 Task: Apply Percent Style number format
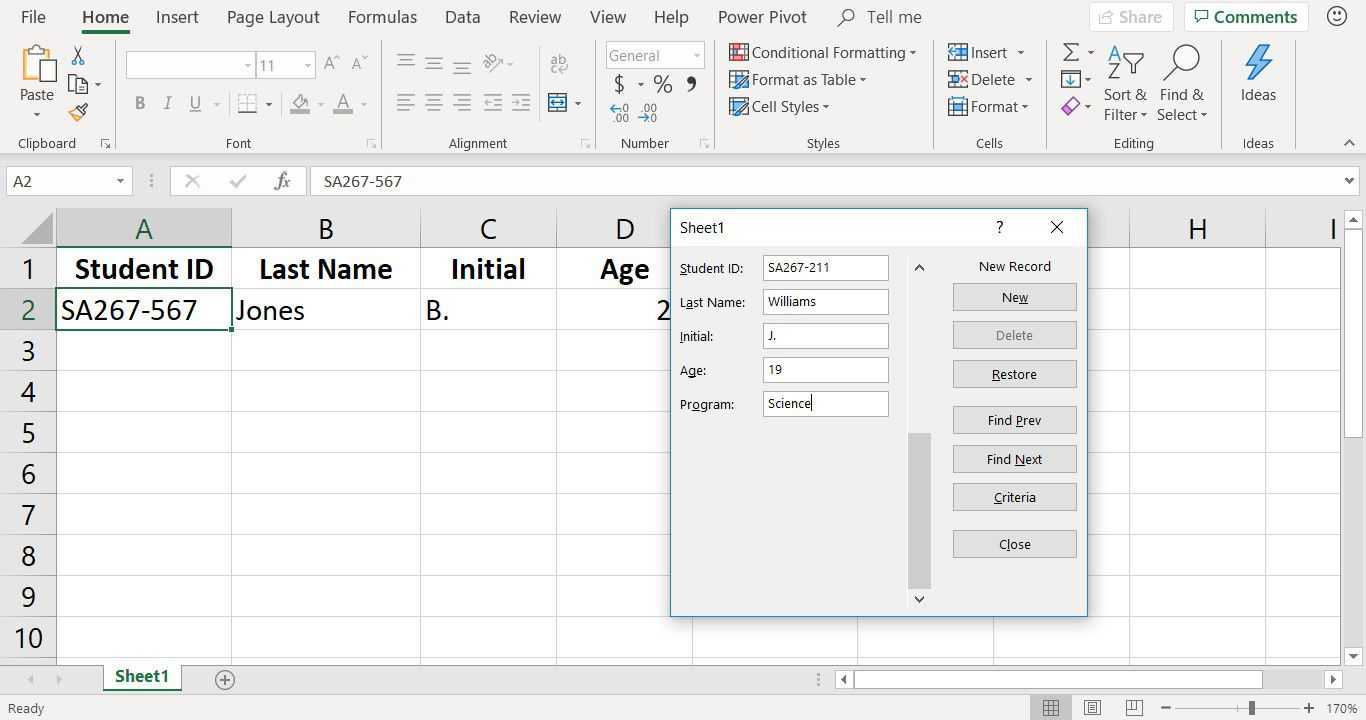(x=662, y=84)
